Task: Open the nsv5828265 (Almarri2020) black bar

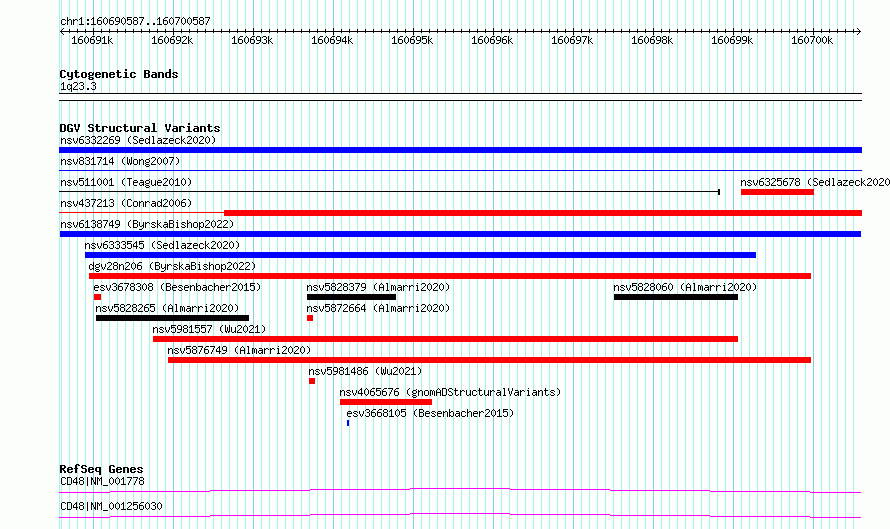Action: 173,318
